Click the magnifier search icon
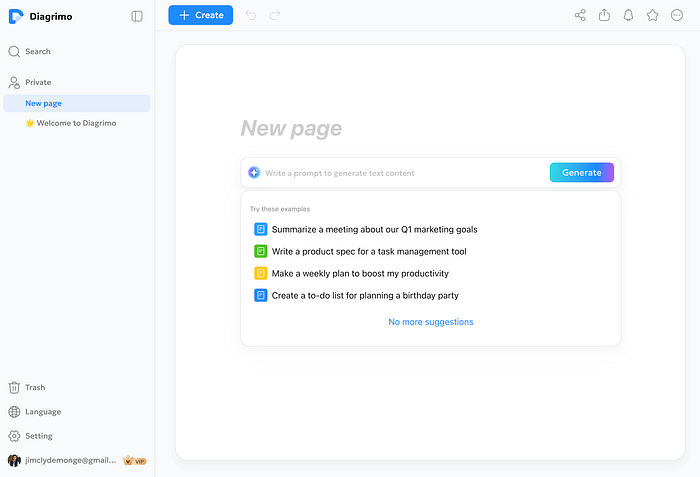 click(x=14, y=52)
